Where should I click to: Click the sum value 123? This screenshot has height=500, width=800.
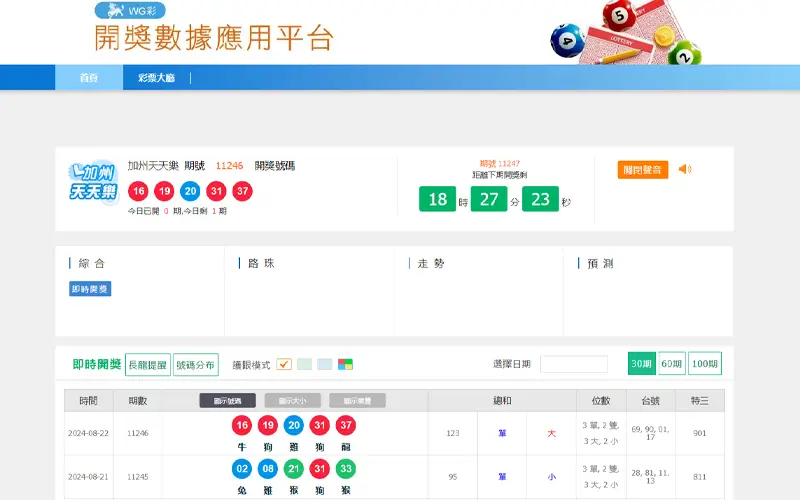tap(453, 433)
